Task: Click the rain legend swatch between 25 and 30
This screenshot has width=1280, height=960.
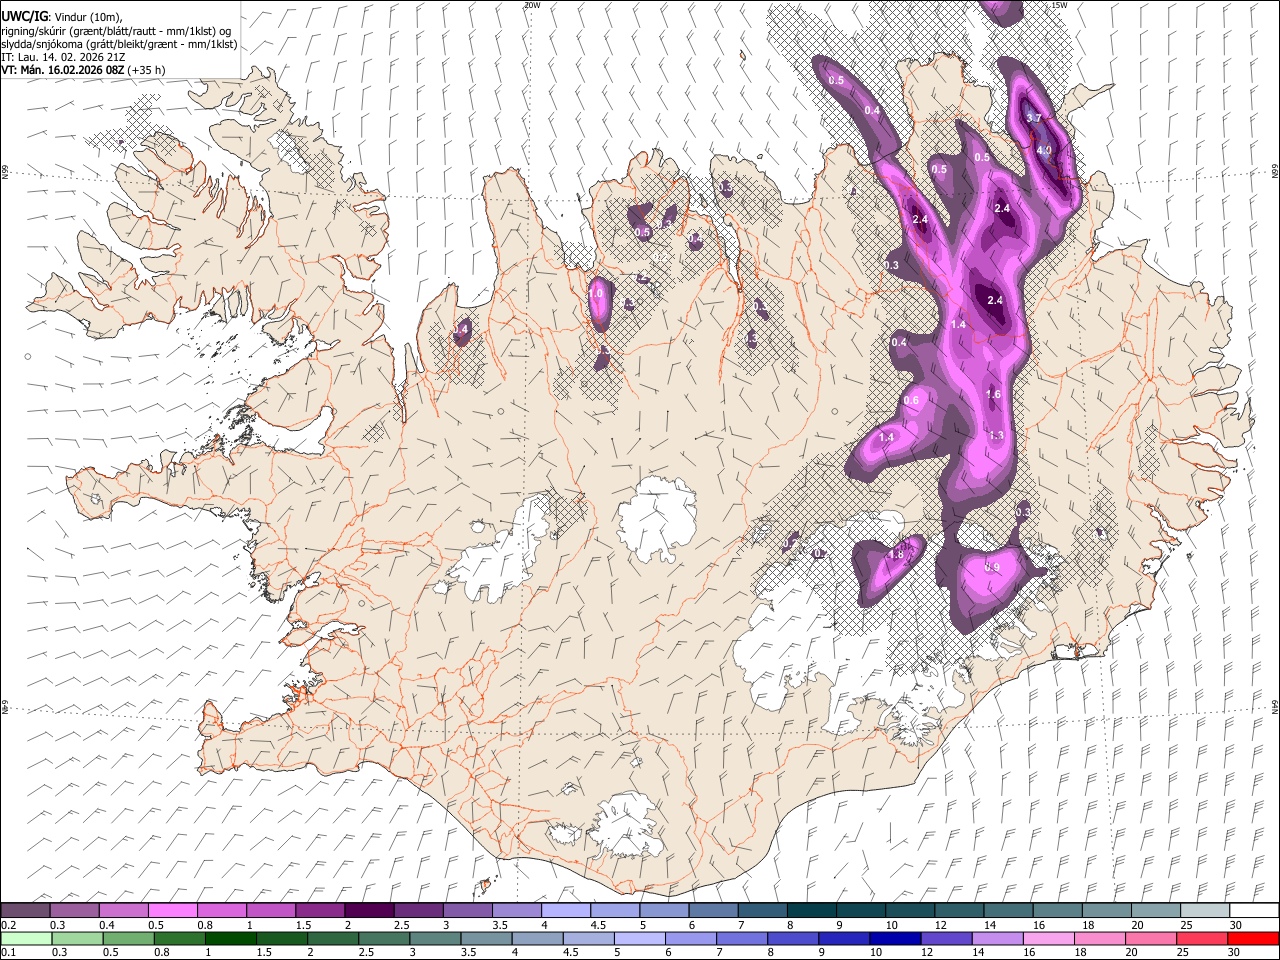Action: (x=1203, y=938)
